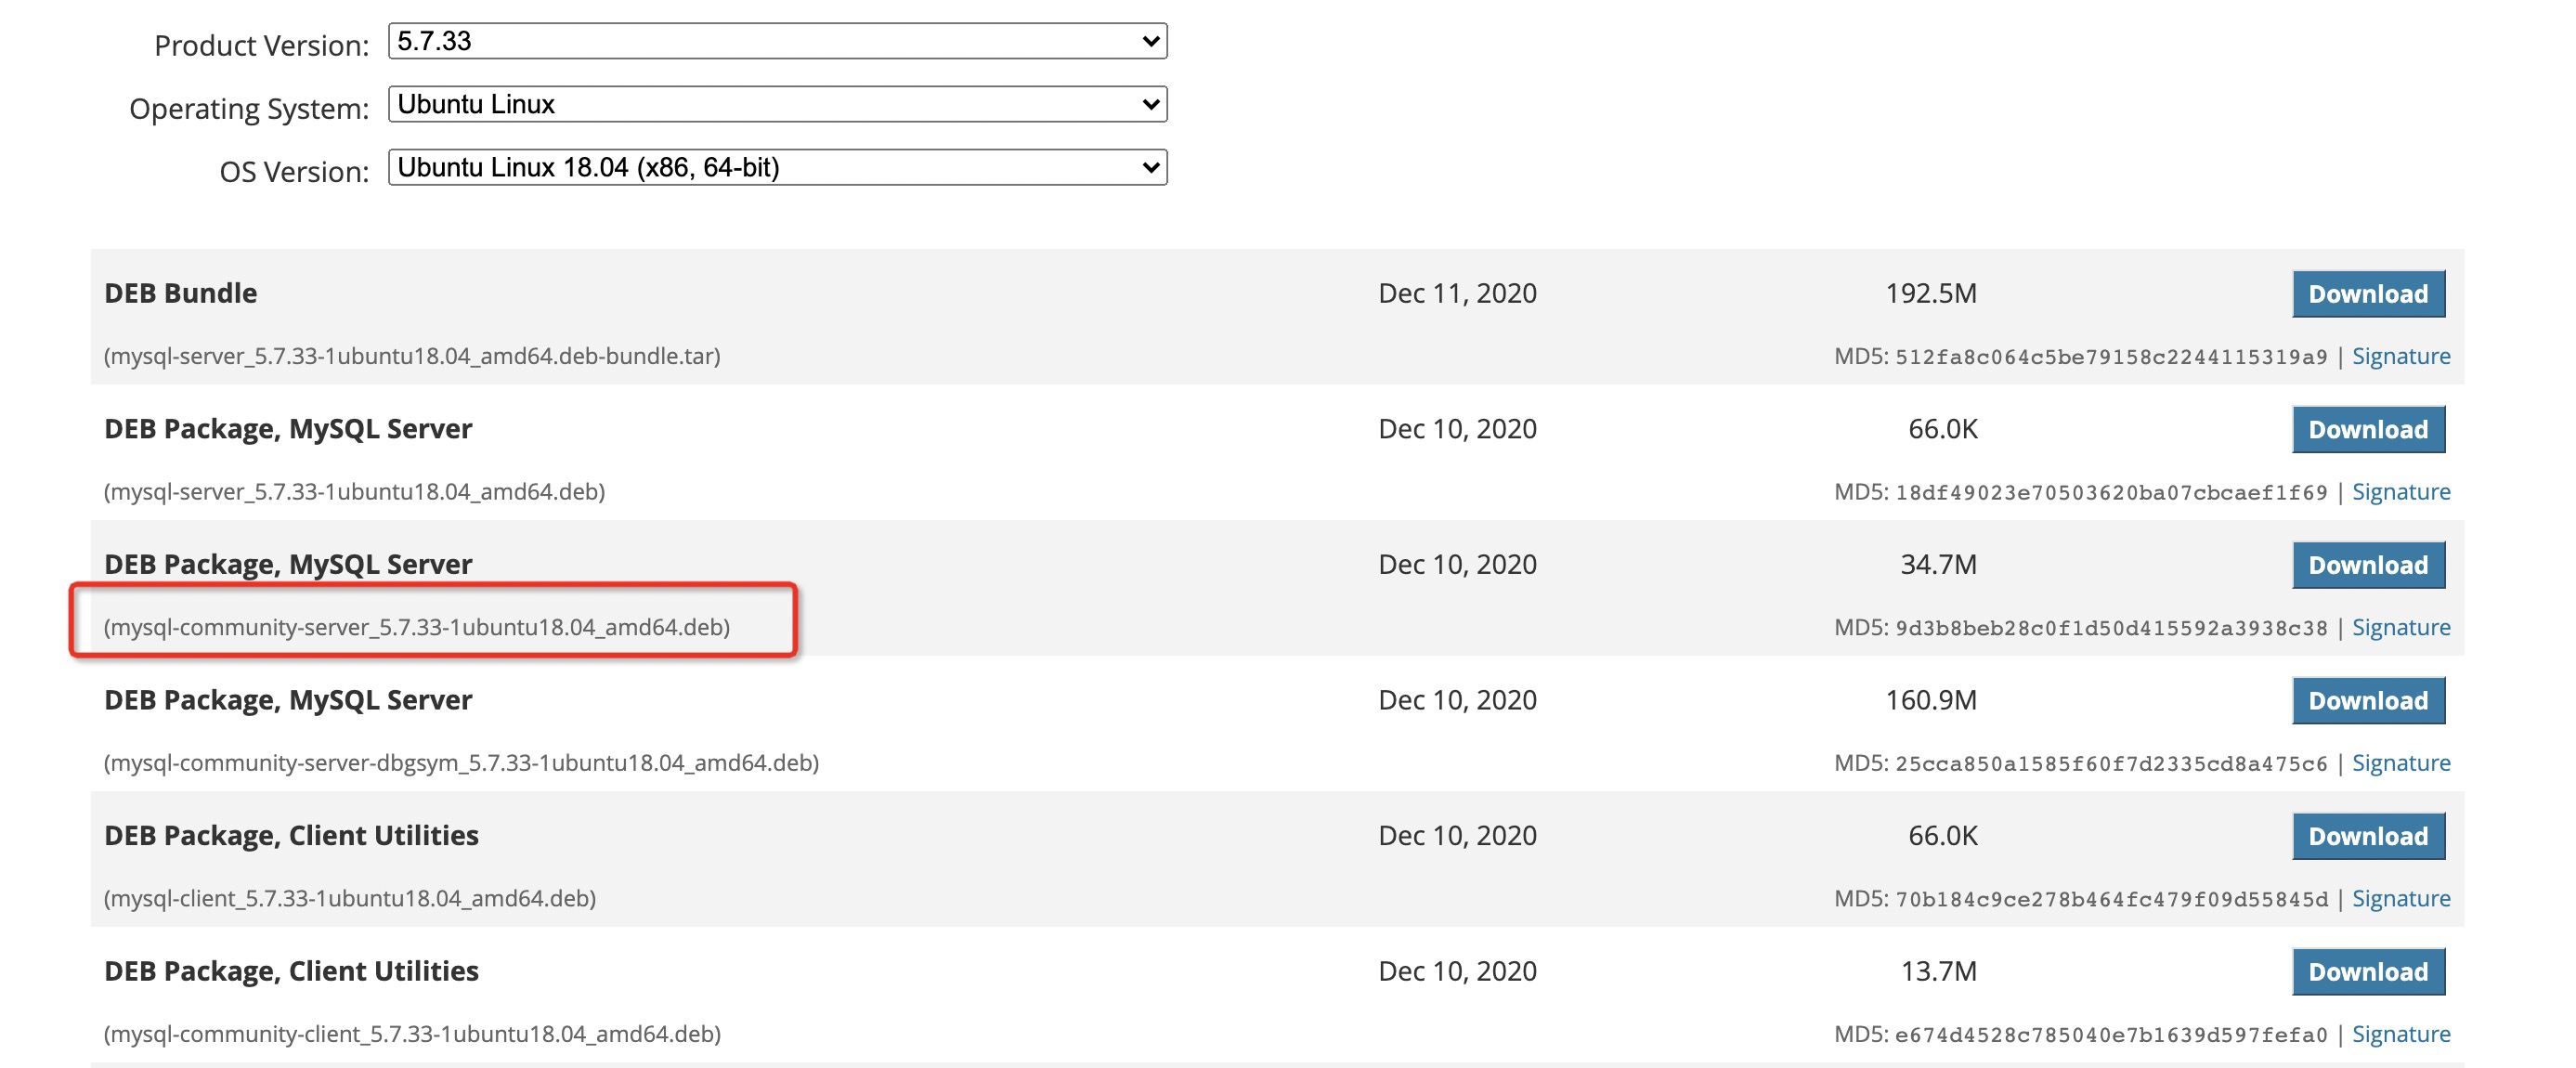
Task: Download the mysql-community-client package
Action: [2367, 971]
